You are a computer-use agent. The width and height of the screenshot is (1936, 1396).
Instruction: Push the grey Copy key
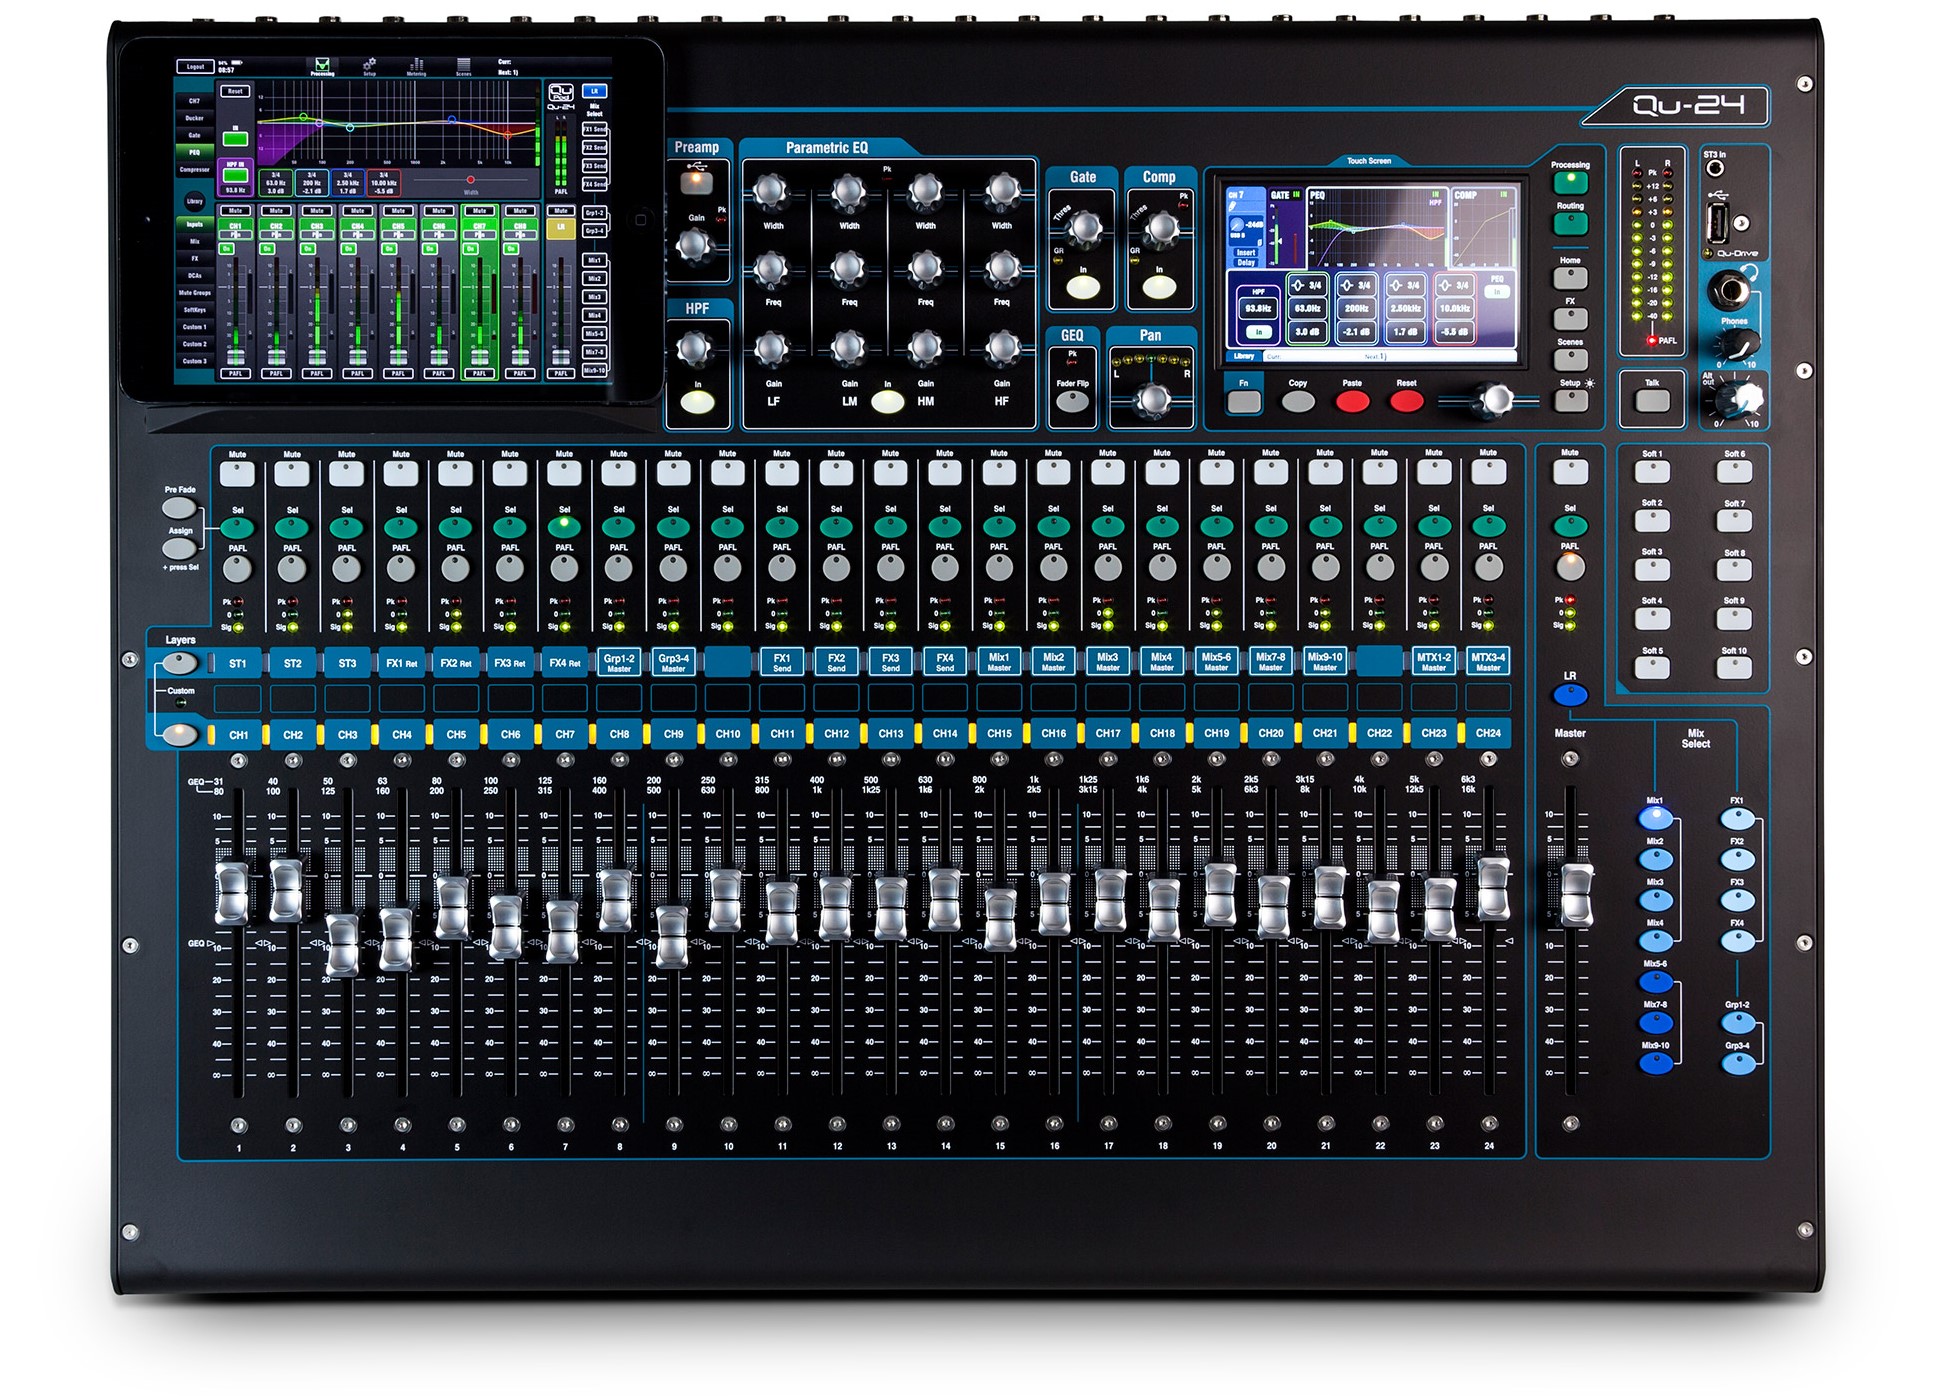[1298, 401]
